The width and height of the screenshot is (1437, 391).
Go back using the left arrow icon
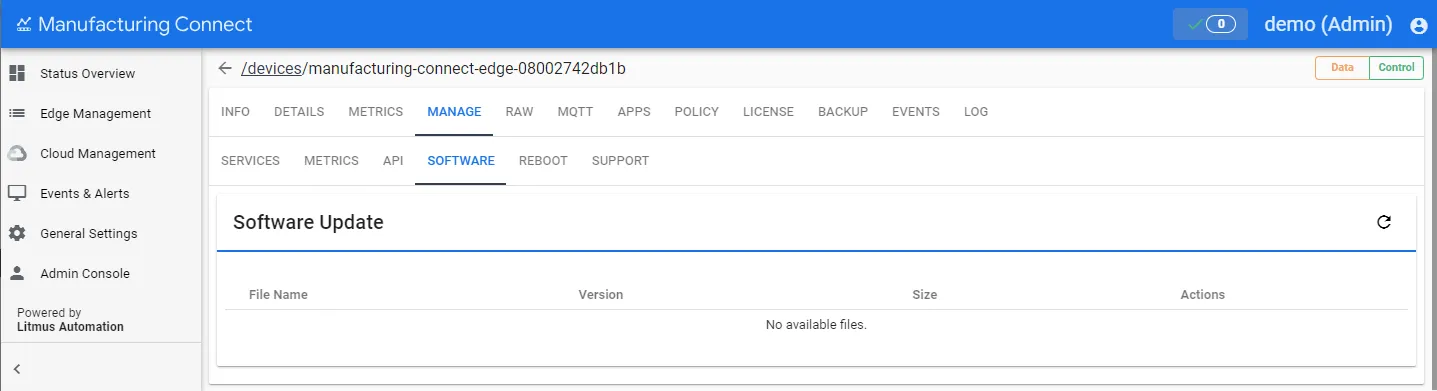(225, 68)
